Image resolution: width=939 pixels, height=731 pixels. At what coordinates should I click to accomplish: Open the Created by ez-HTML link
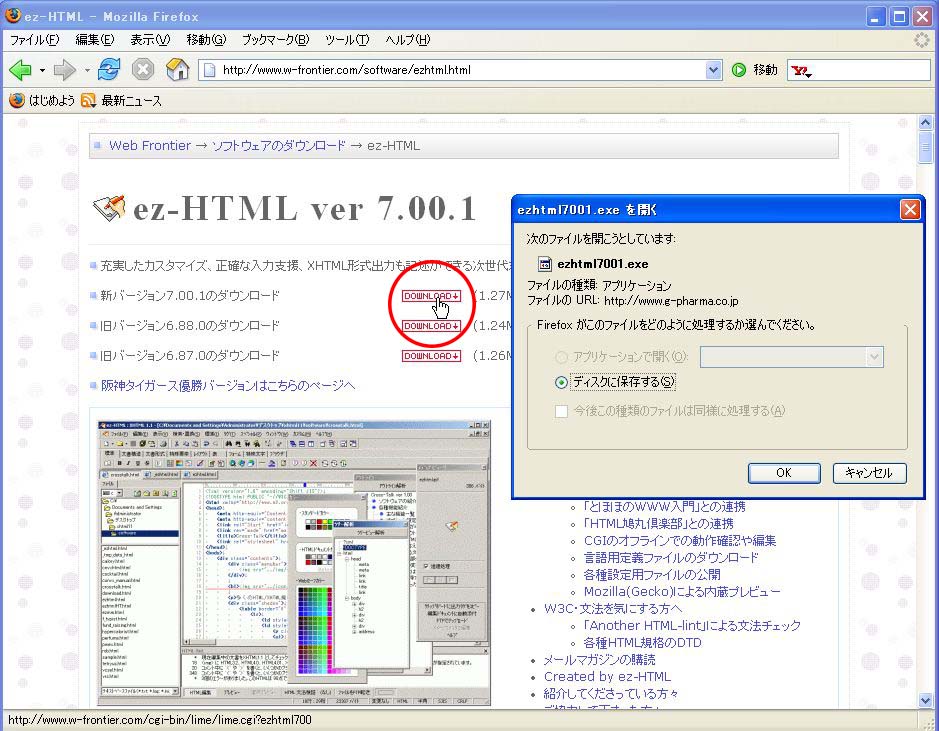point(607,677)
